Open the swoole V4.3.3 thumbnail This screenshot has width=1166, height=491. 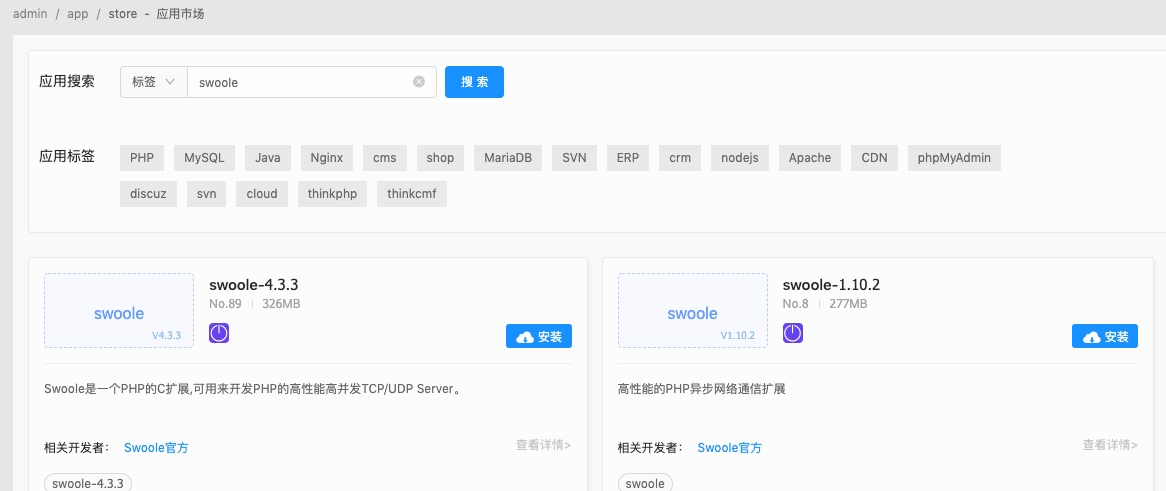(119, 310)
